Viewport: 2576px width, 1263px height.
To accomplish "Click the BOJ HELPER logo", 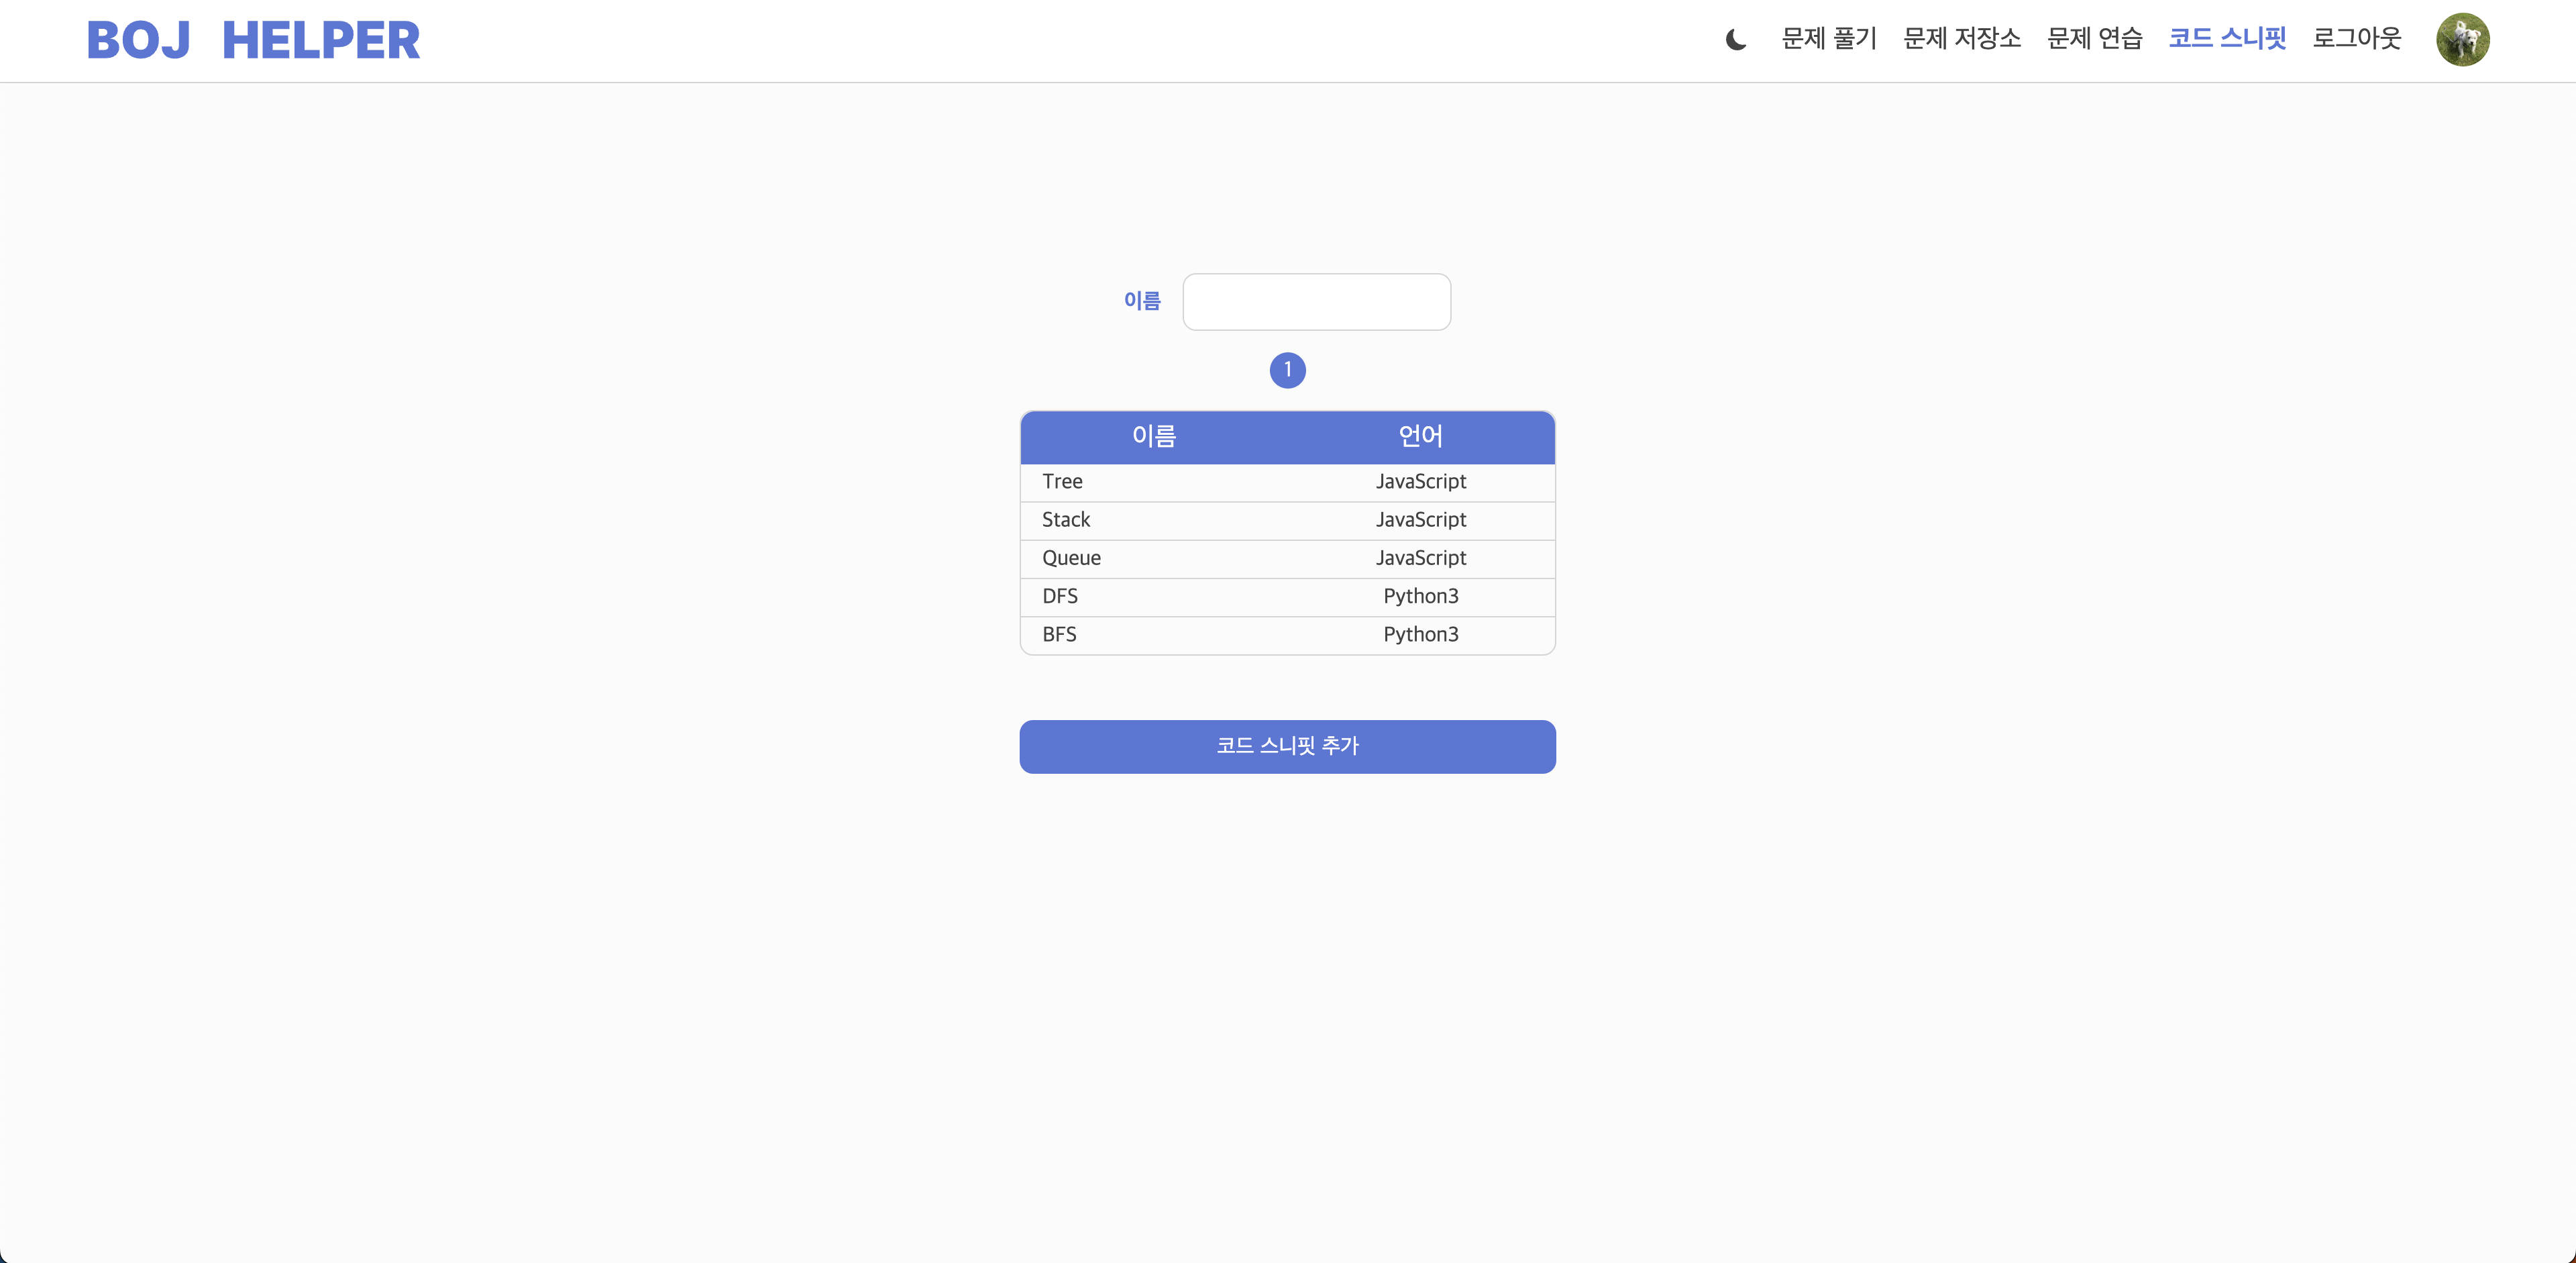I will (253, 41).
